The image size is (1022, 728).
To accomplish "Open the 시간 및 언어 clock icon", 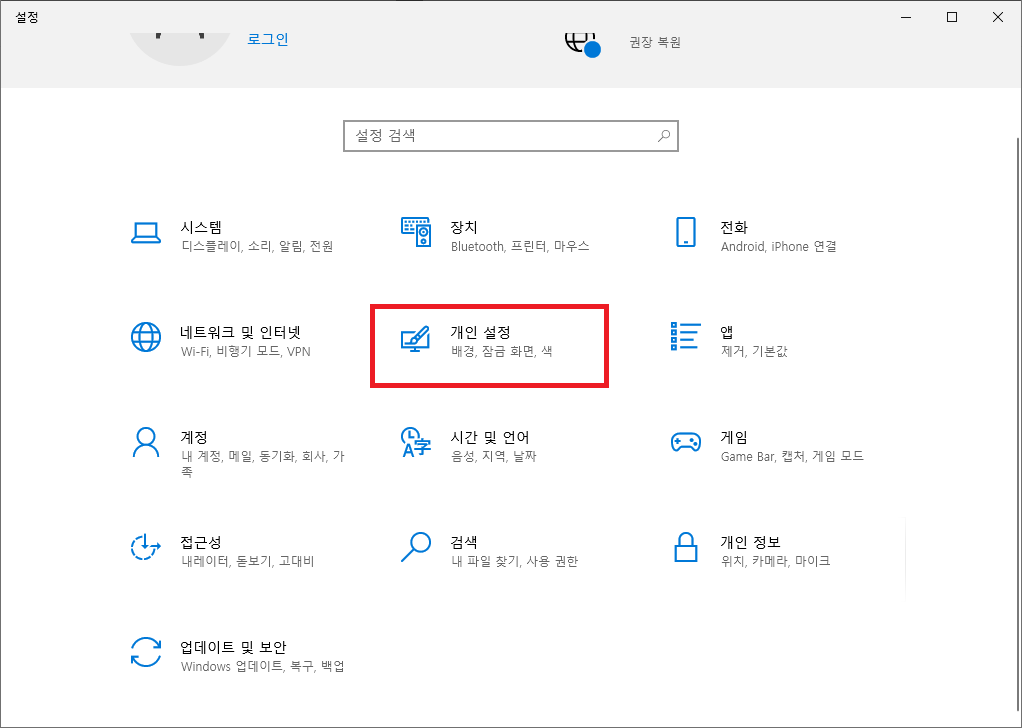I will click(x=416, y=443).
